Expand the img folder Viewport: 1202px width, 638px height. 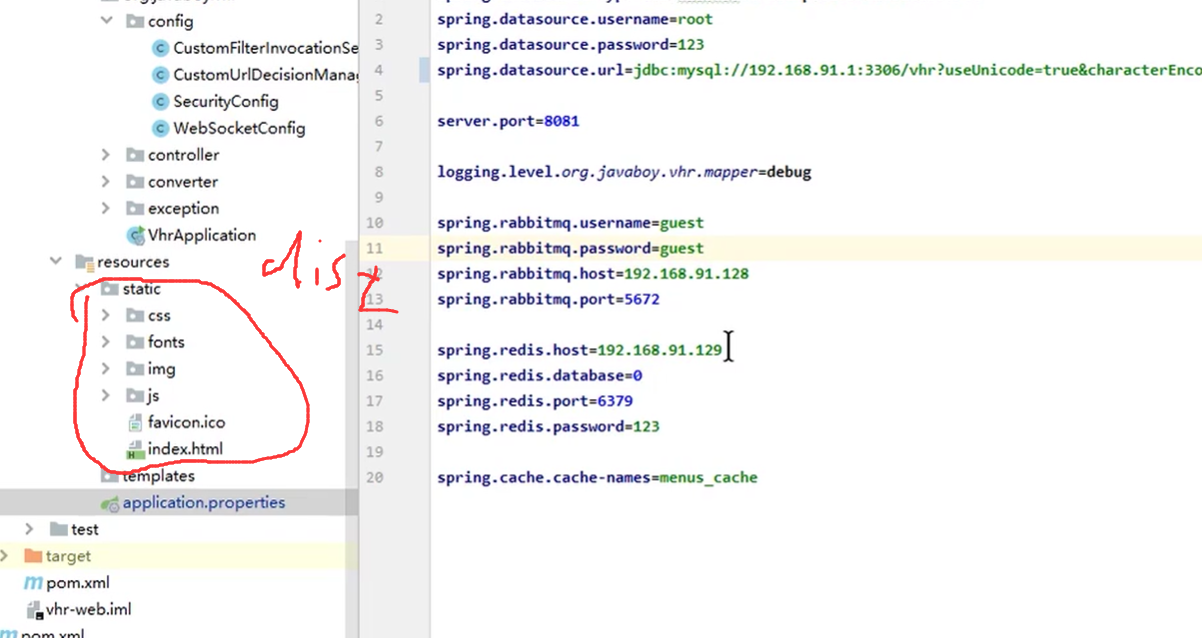(106, 369)
